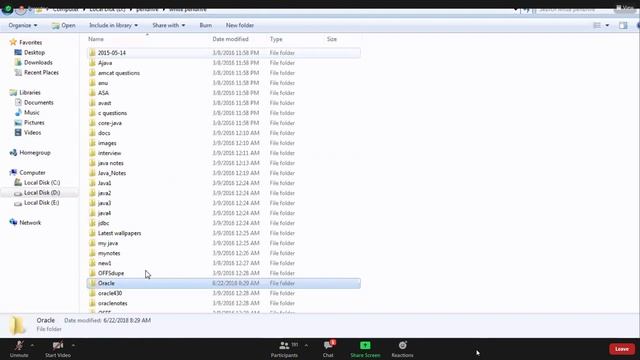
Task: Expand audio options arrow beside Unmute
Action: [x=32, y=345]
